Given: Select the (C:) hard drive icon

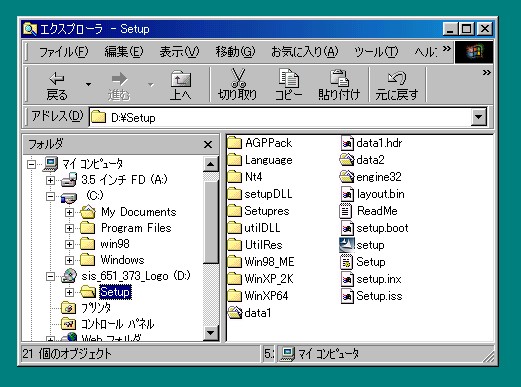Looking at the screenshot, I should tap(69, 197).
